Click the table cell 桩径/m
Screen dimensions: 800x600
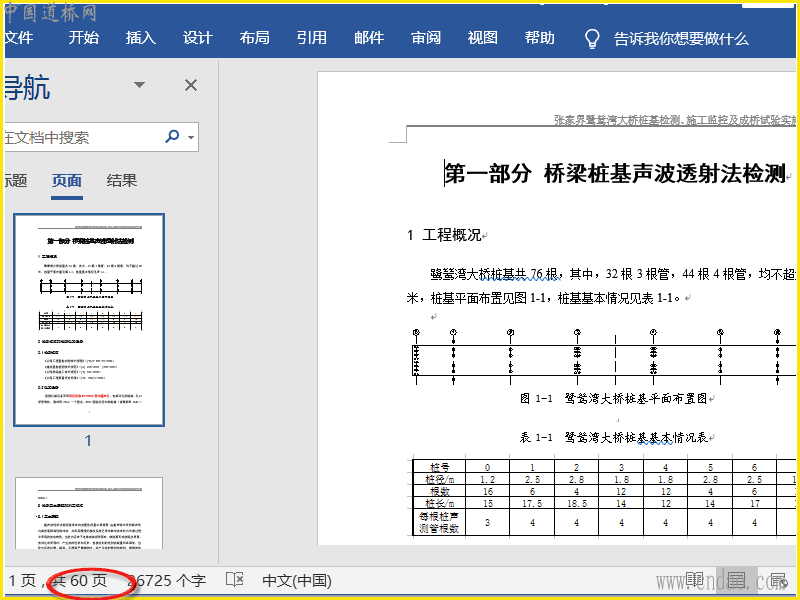(440, 479)
